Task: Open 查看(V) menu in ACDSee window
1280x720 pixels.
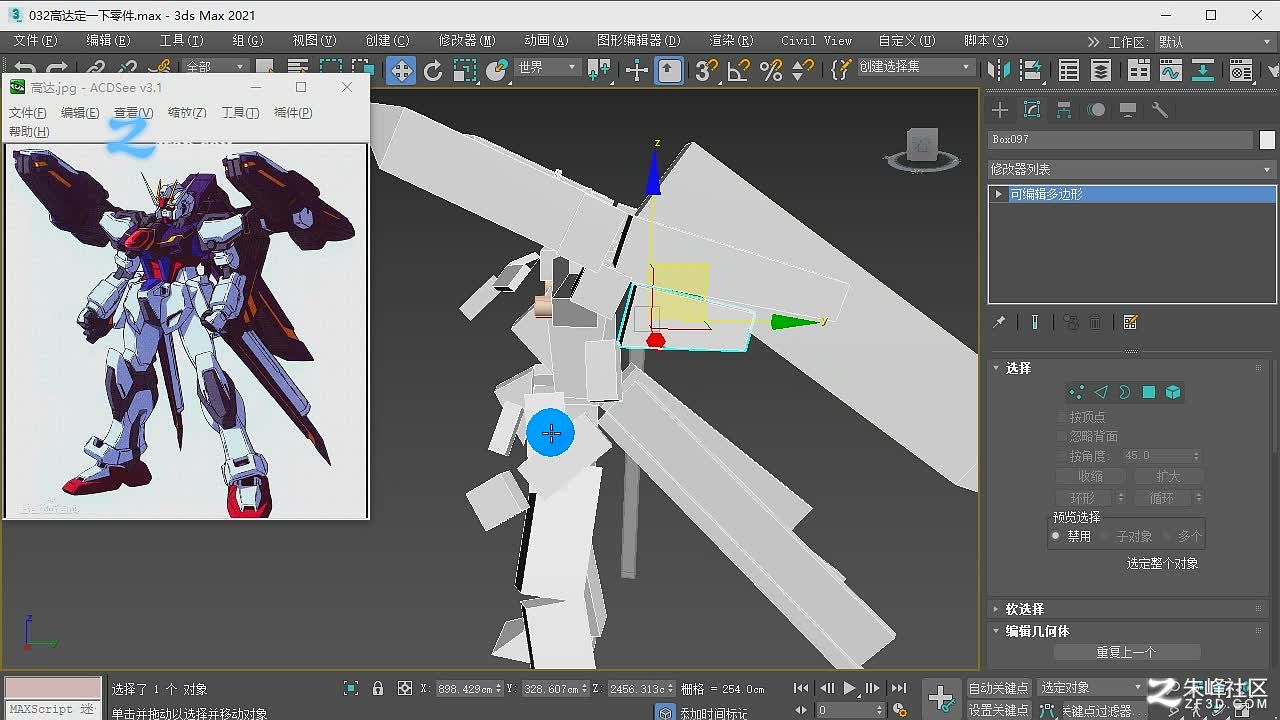Action: [133, 113]
